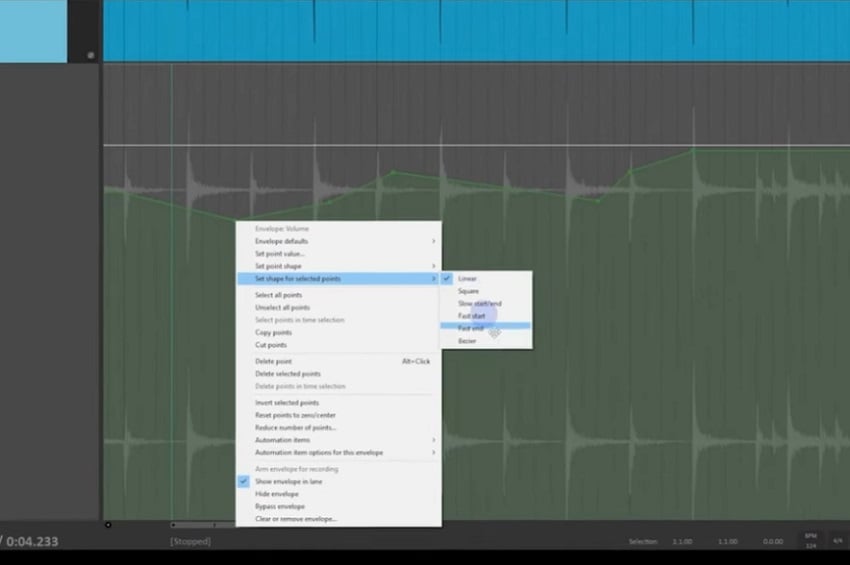The image size is (850, 565).
Task: Click Select all points
Action: 339,295
